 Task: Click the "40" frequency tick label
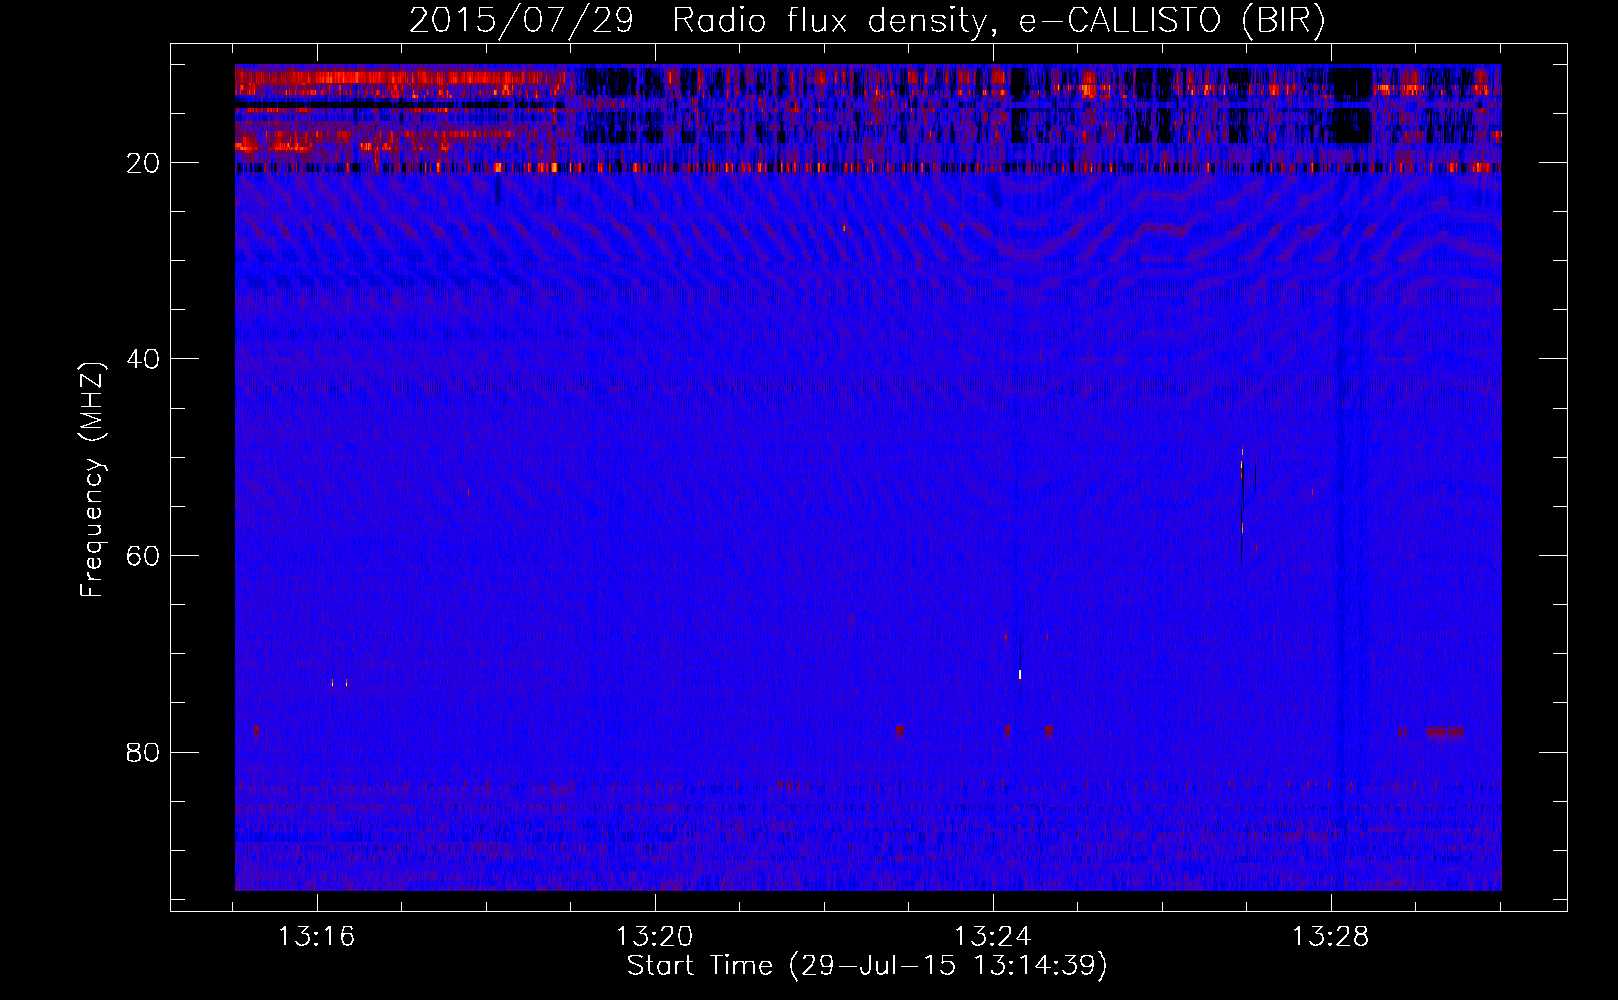[x=143, y=359]
